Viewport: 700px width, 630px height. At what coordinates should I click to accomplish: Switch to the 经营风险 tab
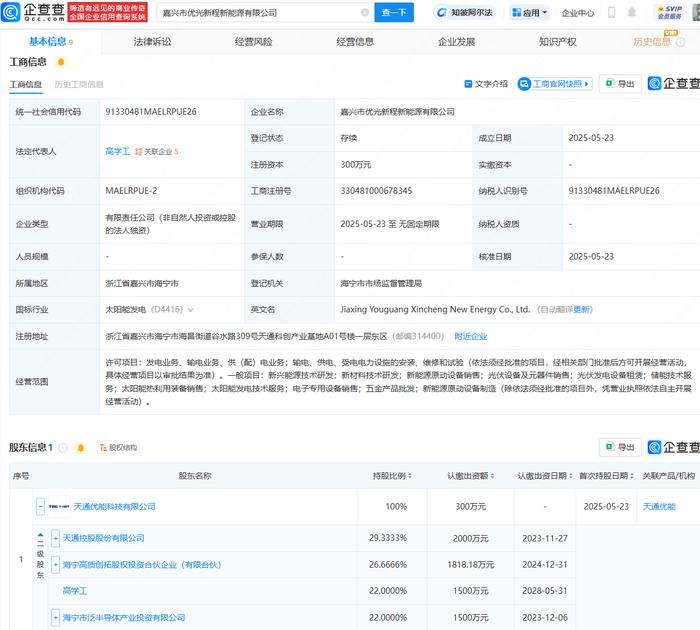pyautogui.click(x=254, y=42)
